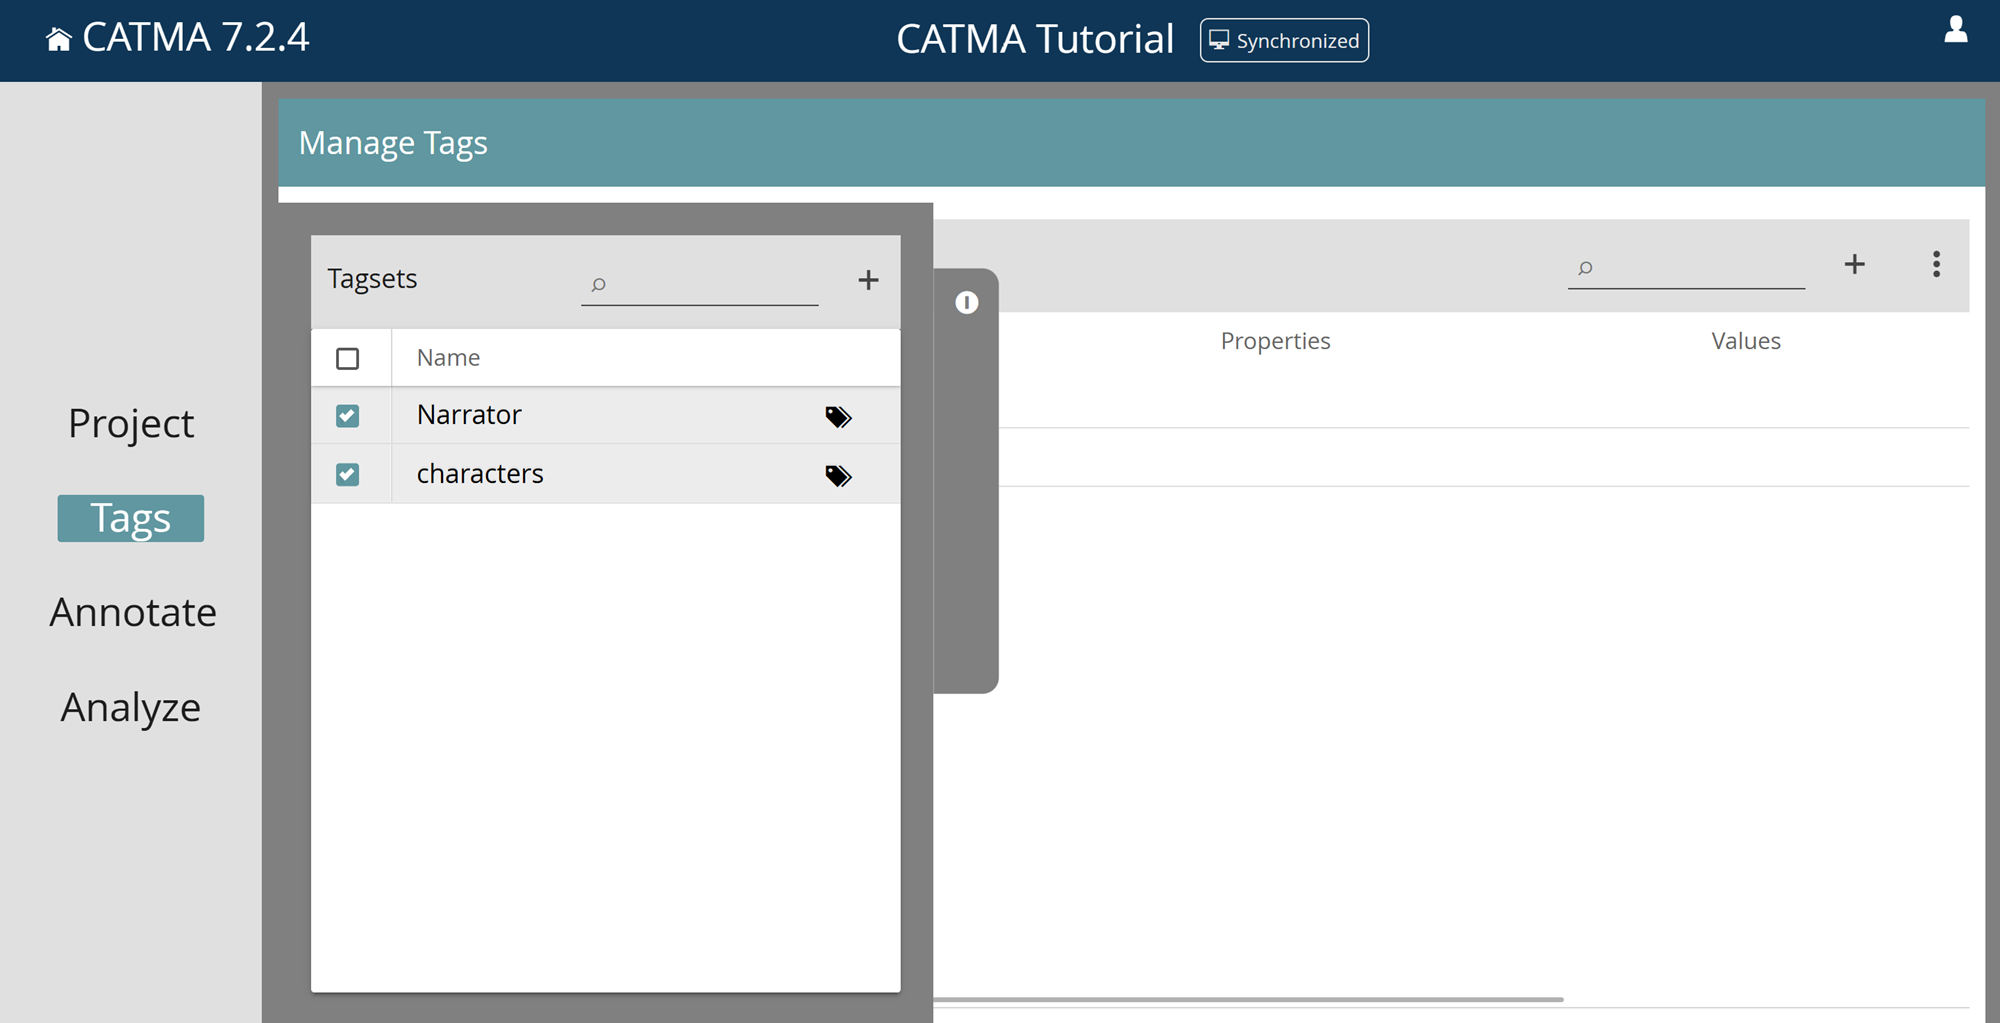Image resolution: width=2000 pixels, height=1023 pixels.
Task: Uncheck the Narrator tagset
Action: pyautogui.click(x=349, y=415)
